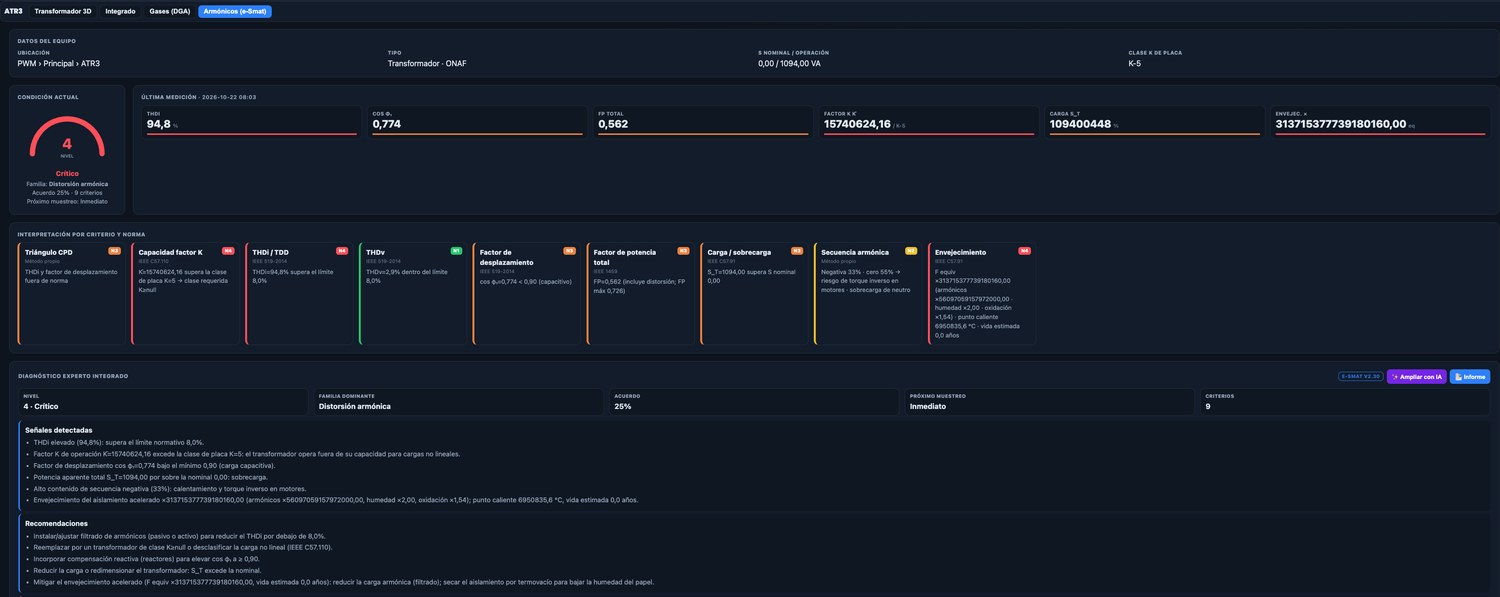1500x597 pixels.
Task: Open the THDi / TDD criterion card
Action: pyautogui.click(x=299, y=293)
